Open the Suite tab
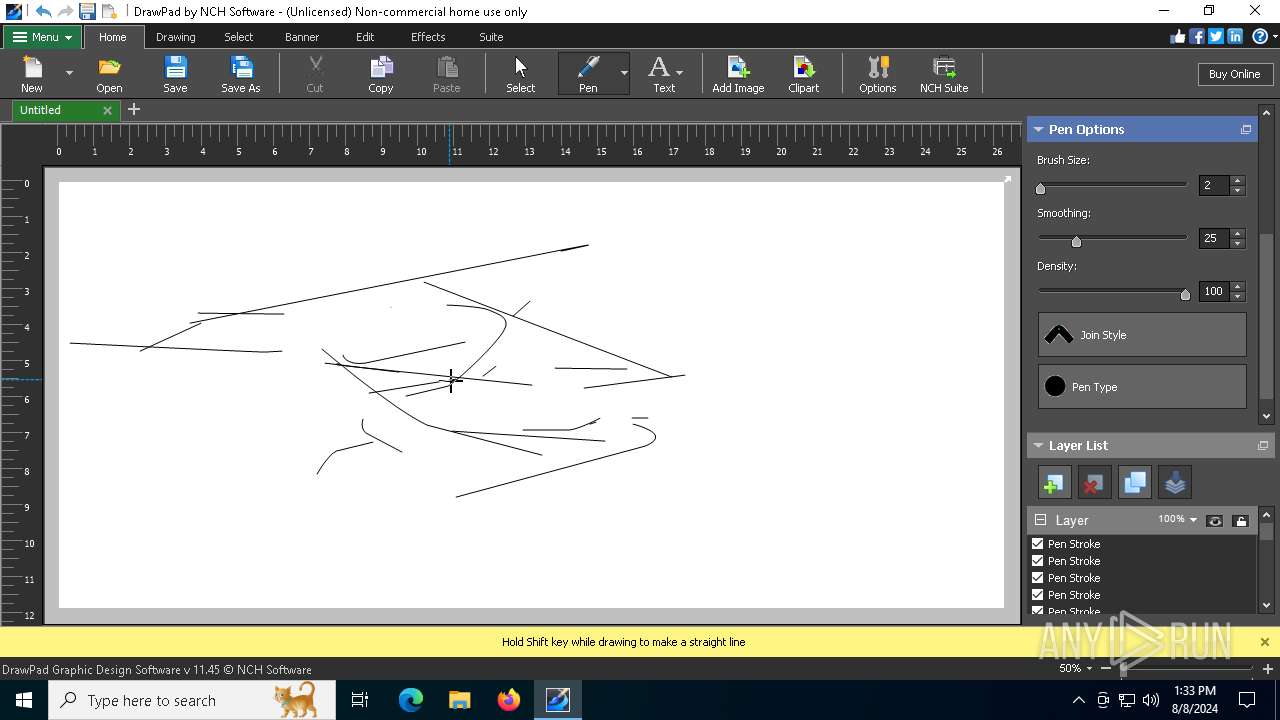This screenshot has width=1280, height=720. pyautogui.click(x=491, y=37)
